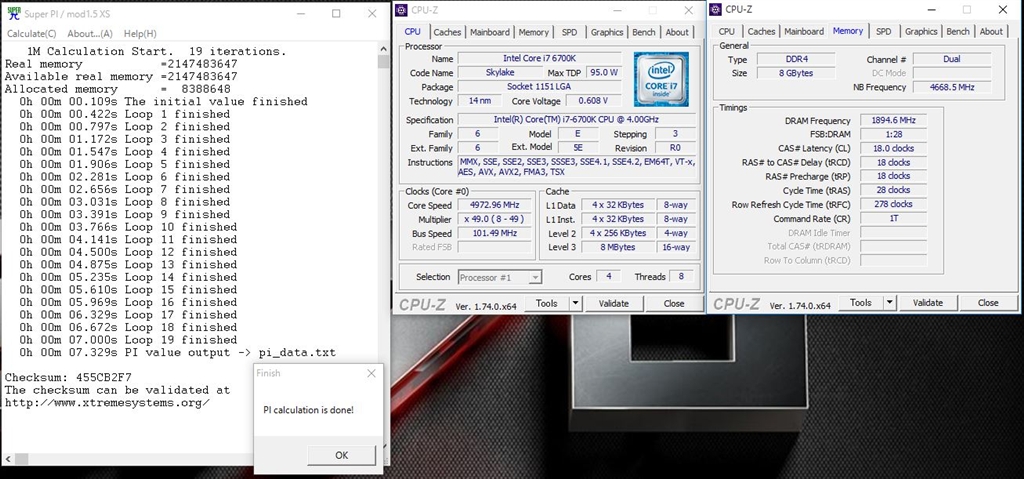Image resolution: width=1024 pixels, height=479 pixels.
Task: Click the processor Name field Intel Core i7 6700K
Action: click(x=539, y=59)
